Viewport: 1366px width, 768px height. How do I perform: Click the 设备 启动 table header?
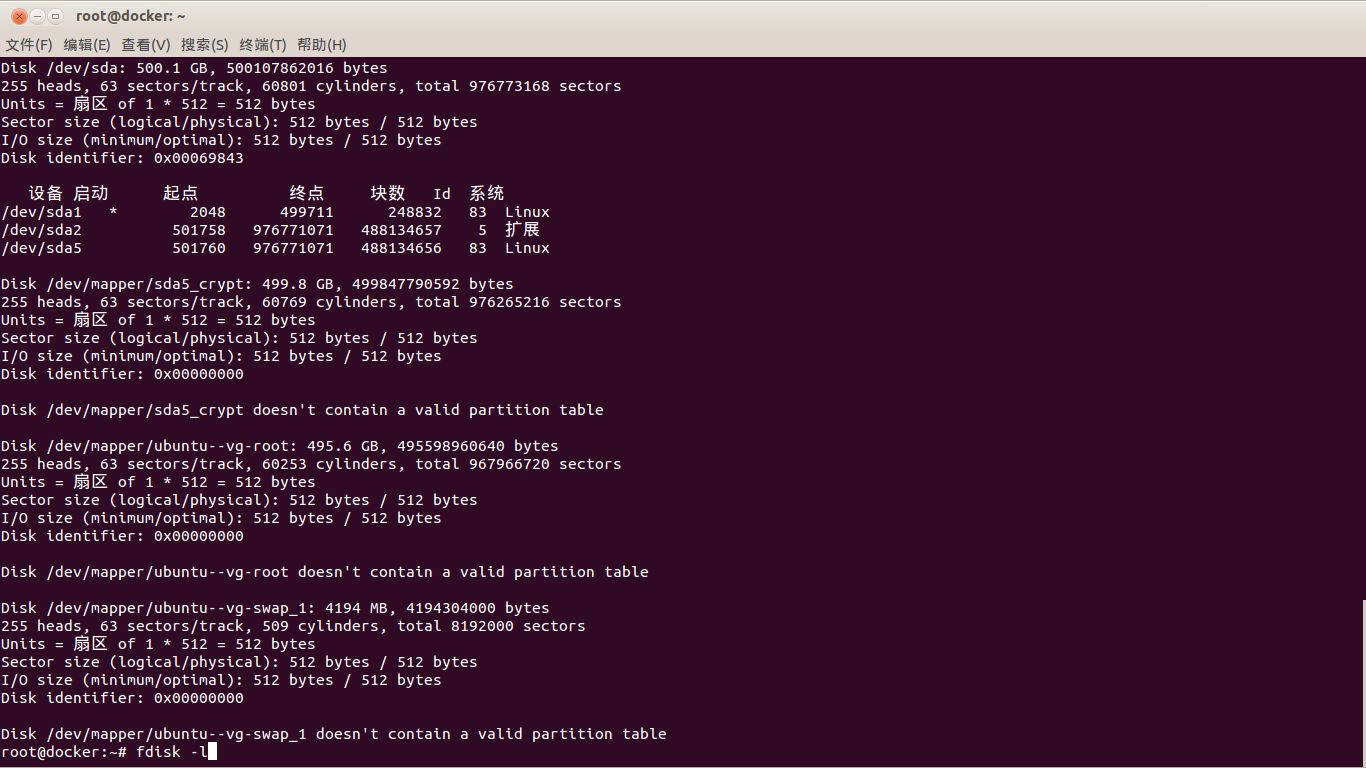point(68,194)
